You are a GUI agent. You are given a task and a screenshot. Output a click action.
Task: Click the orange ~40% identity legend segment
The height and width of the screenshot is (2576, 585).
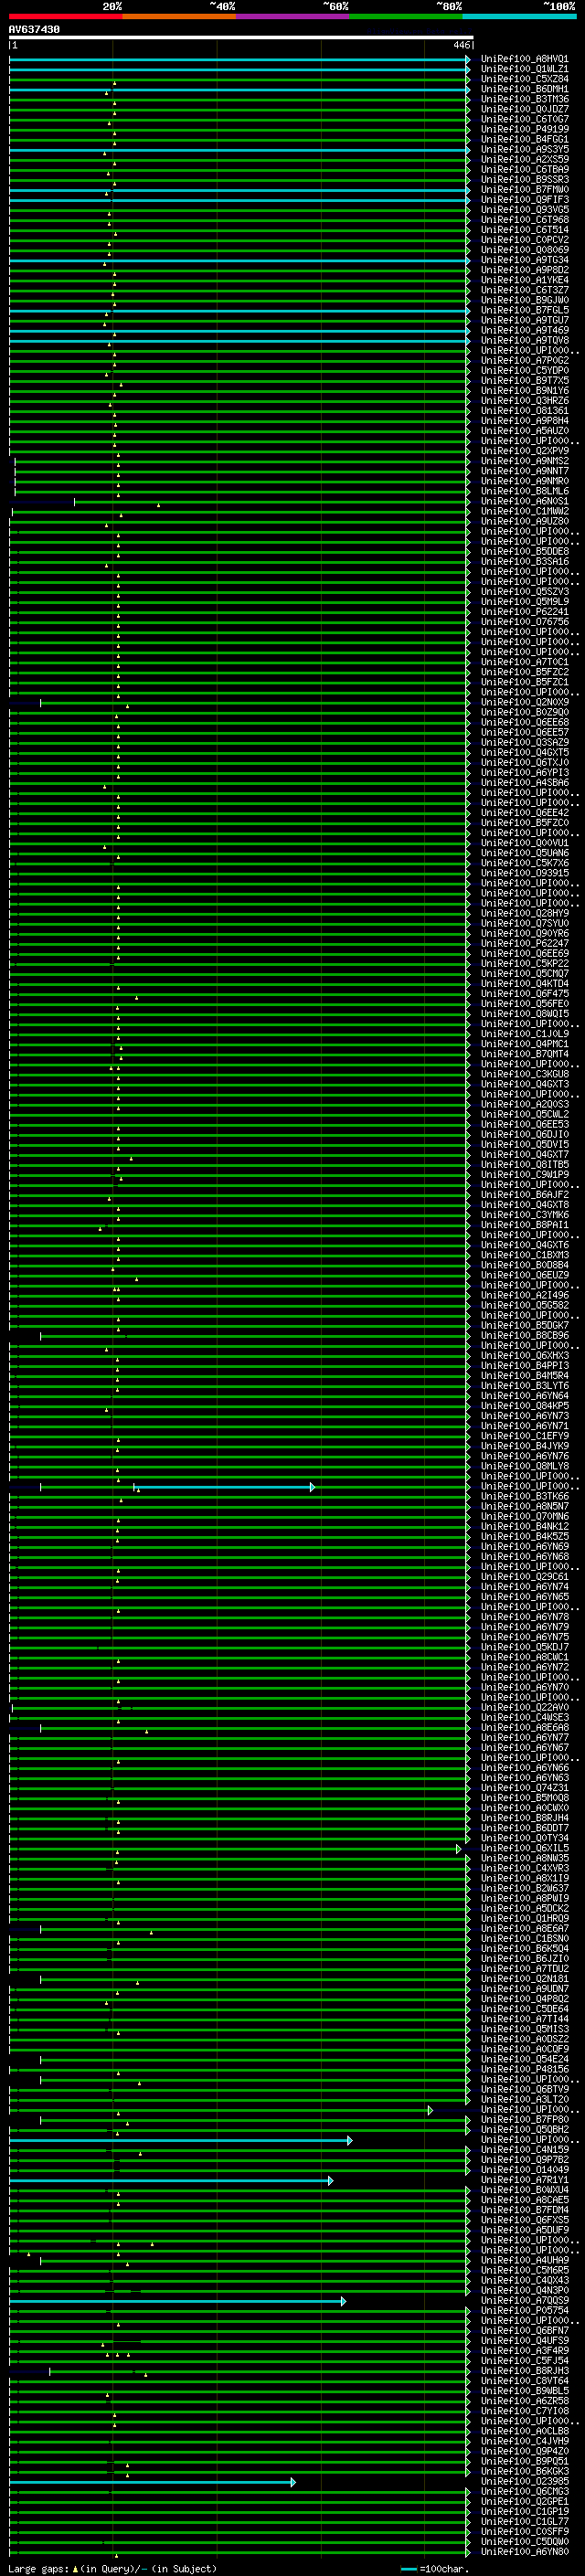[x=179, y=16]
